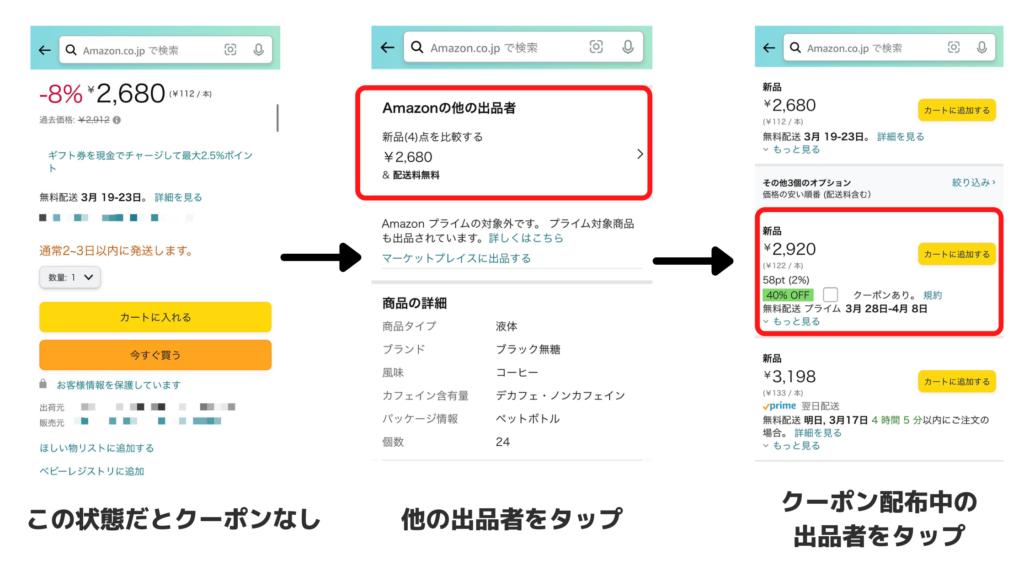Click info icon beside past price ¥2,912
Image resolution: width=1024 pixels, height=576 pixels.
tap(117, 120)
